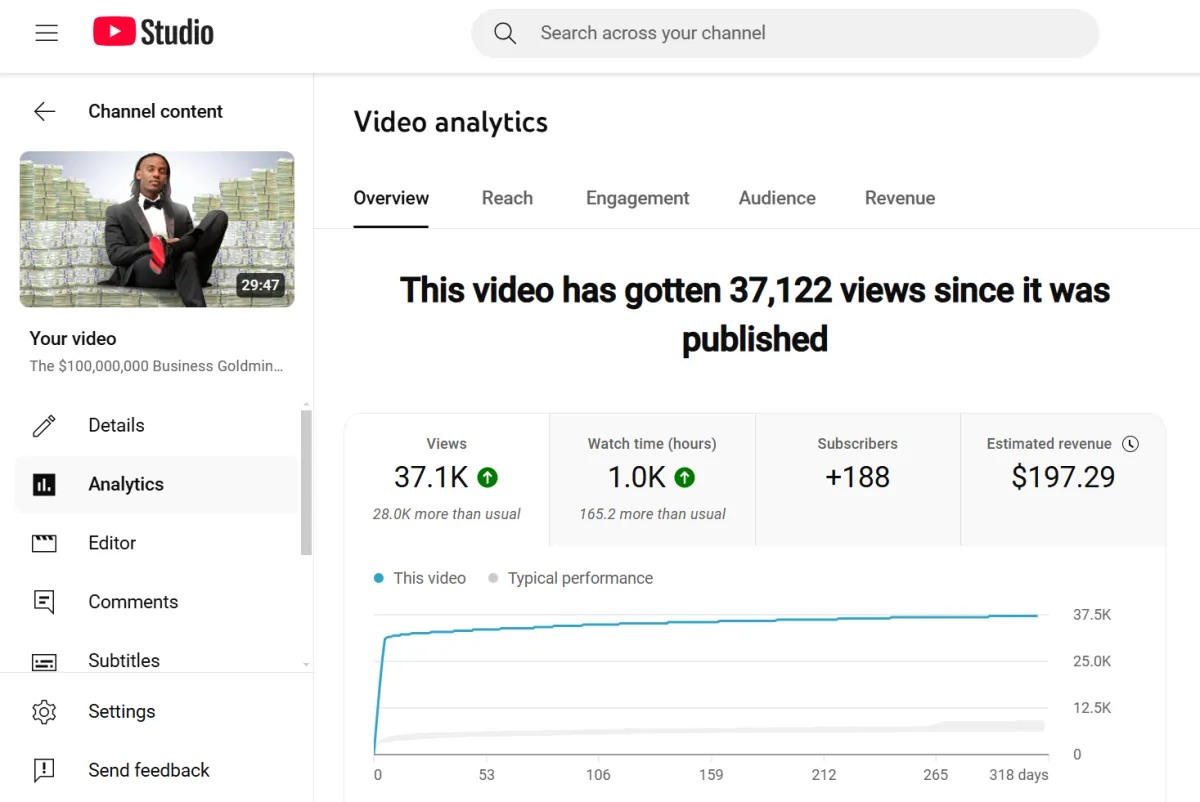Open the hamburger navigation menu
This screenshot has height=802, width=1200.
click(47, 33)
